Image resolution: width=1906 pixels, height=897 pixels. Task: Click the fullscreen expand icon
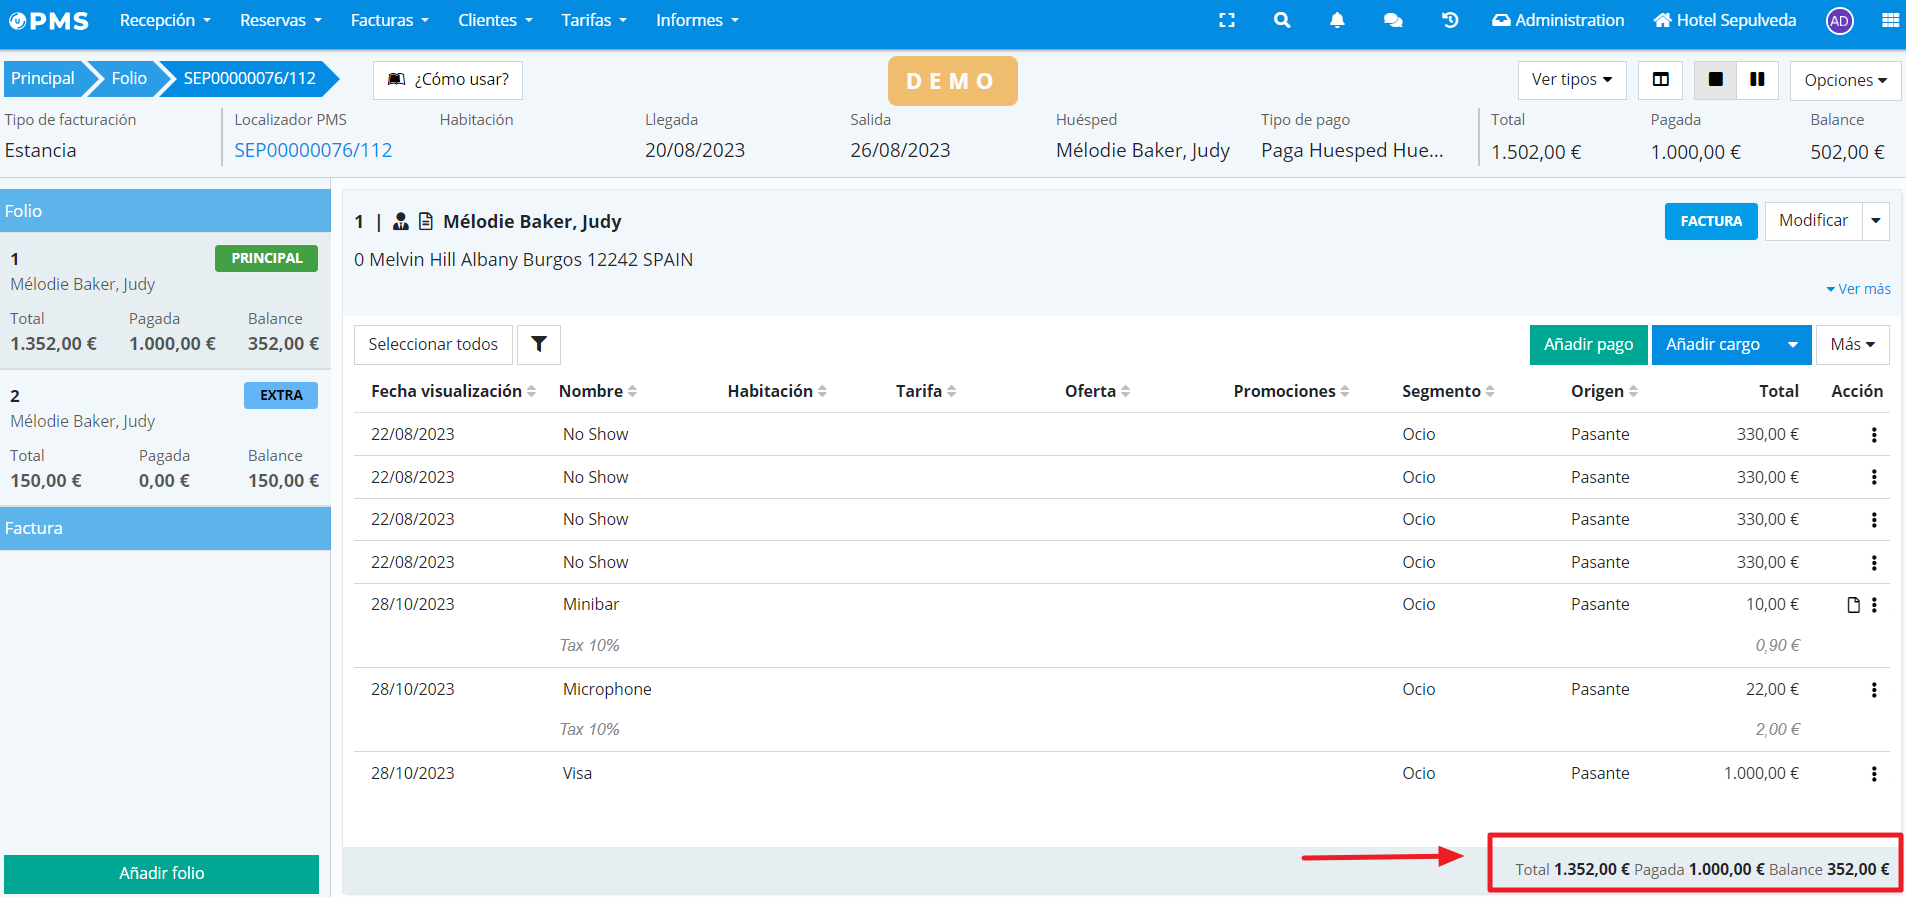click(1227, 20)
